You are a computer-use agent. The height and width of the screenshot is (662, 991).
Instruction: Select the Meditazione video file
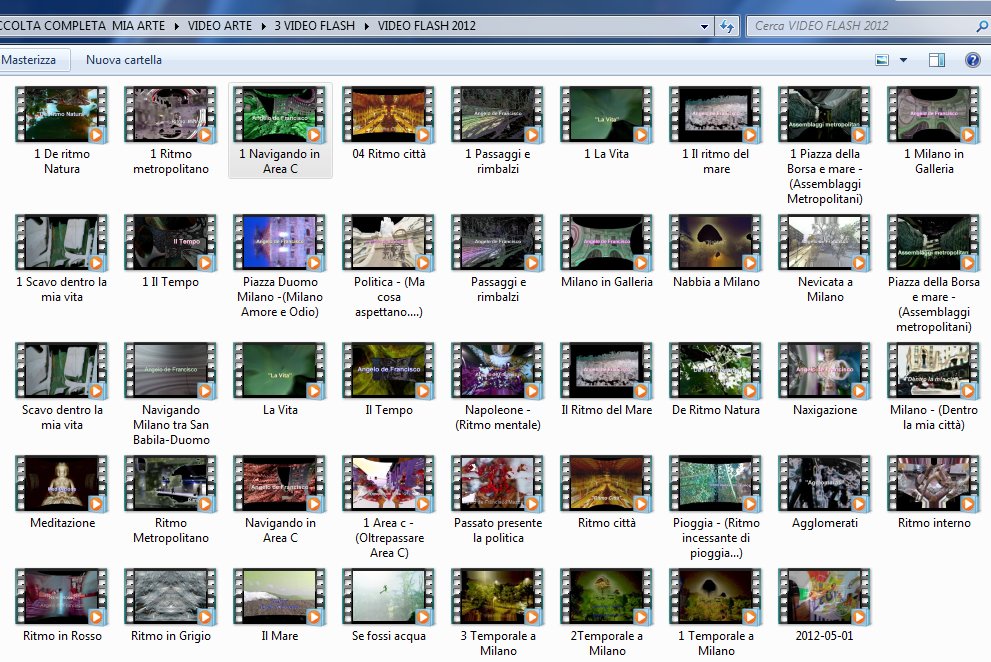[62, 485]
